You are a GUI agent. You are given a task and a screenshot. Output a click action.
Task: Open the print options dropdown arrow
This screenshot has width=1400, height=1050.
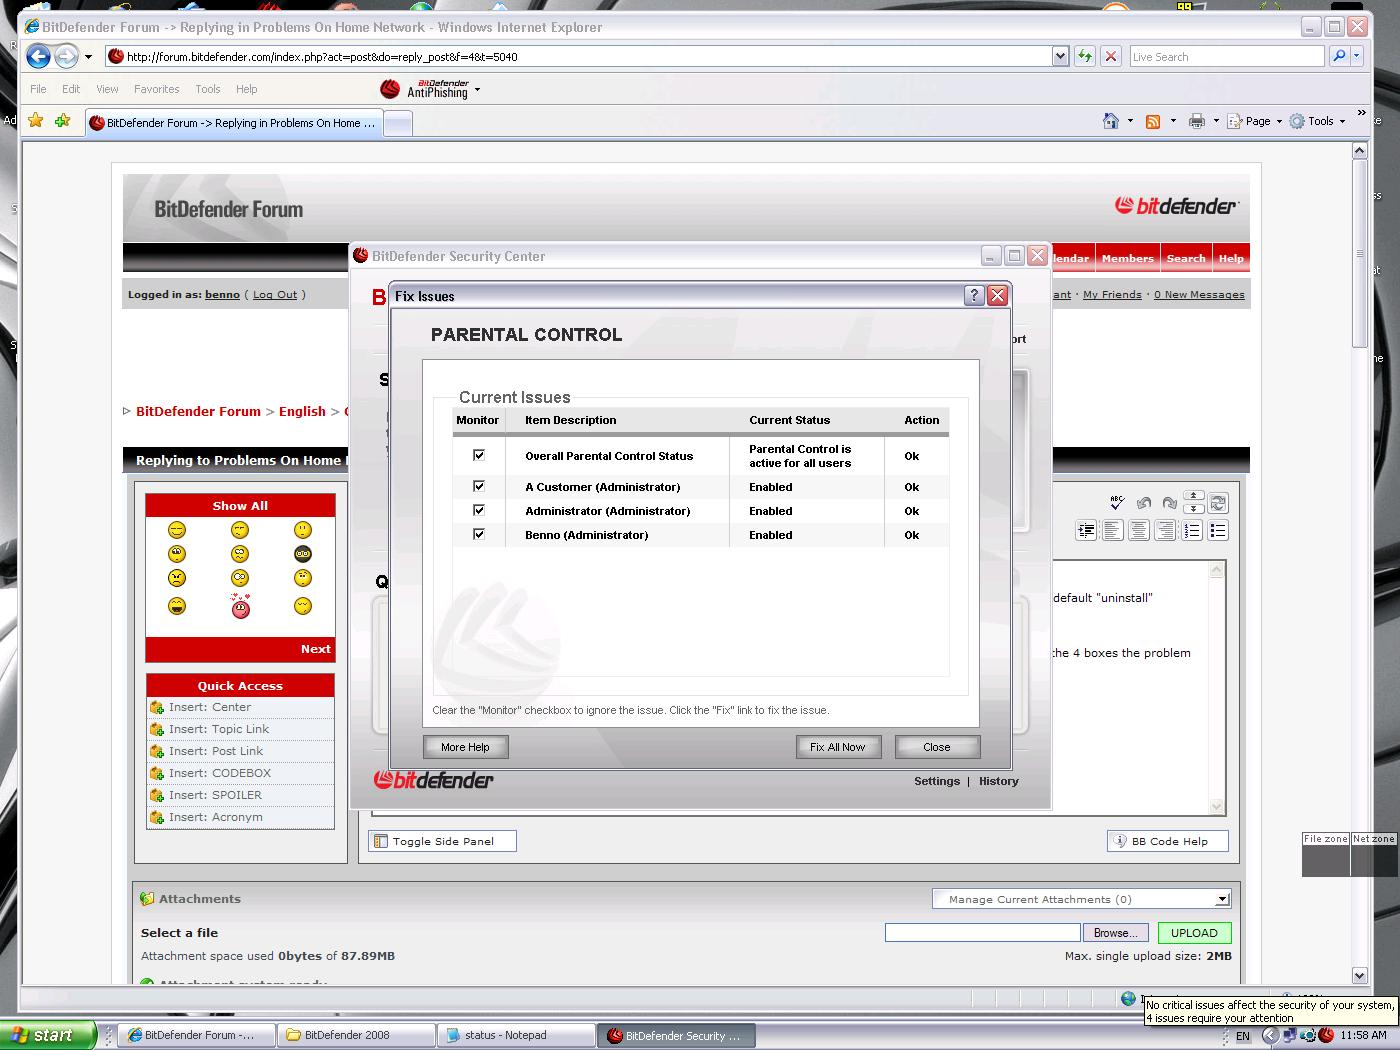click(1216, 121)
